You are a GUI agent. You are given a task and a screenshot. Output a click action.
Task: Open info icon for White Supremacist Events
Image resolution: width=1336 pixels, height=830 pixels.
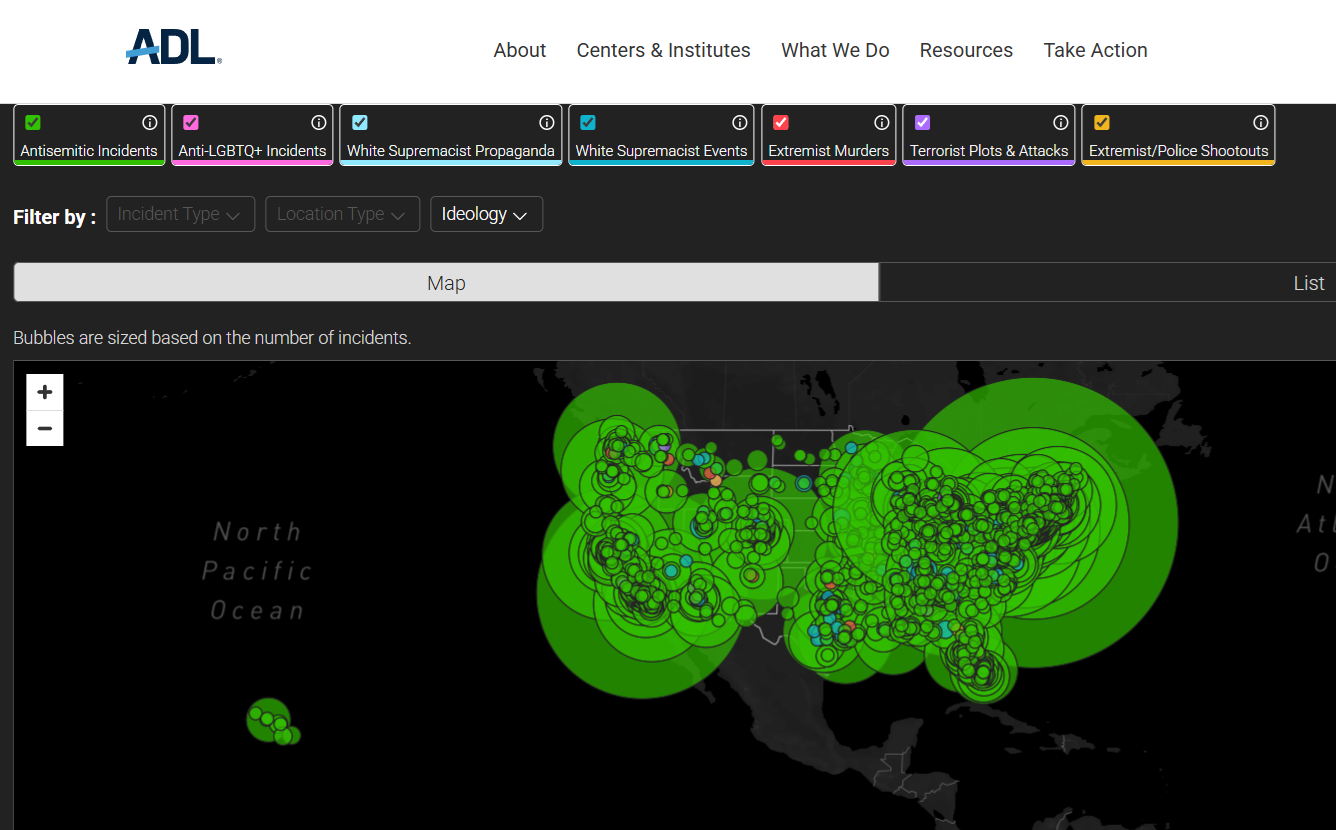[x=740, y=123]
